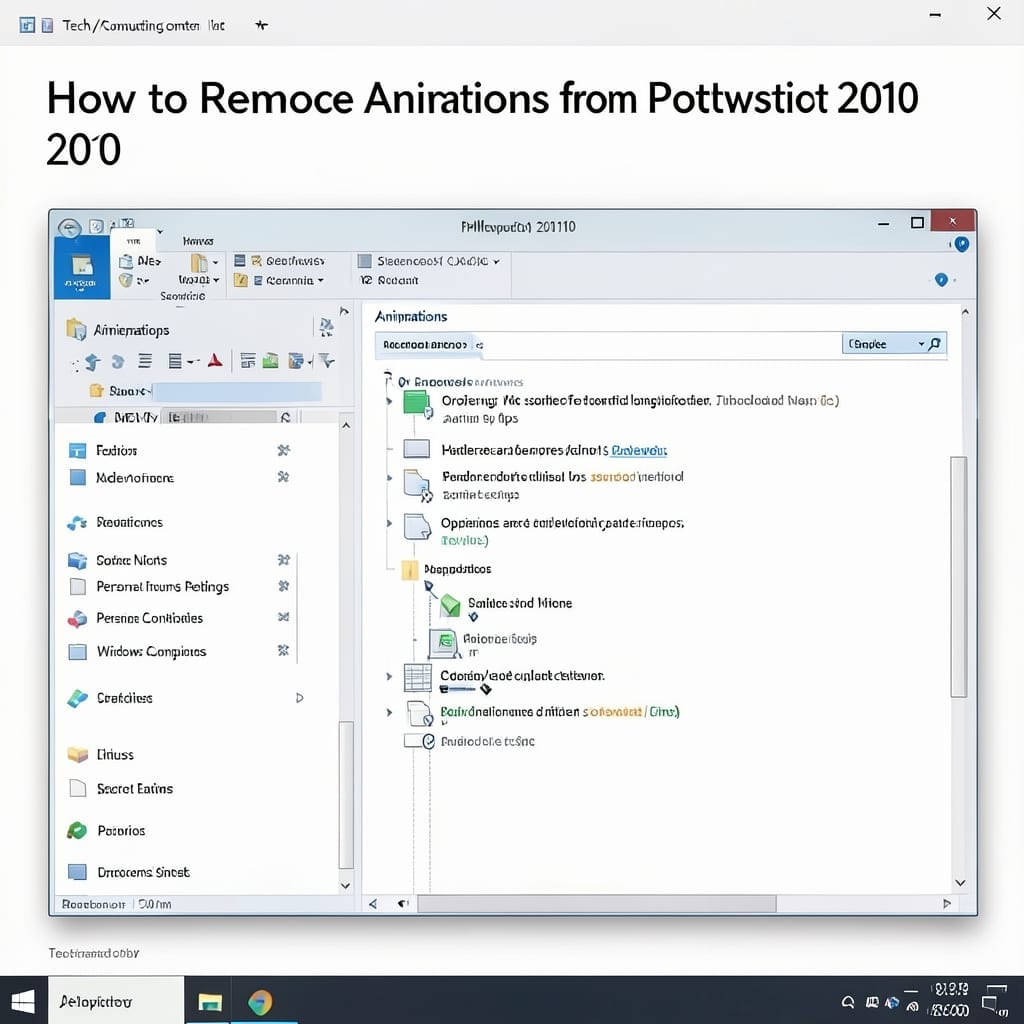This screenshot has height=1024, width=1024.
Task: Click the pin icon beside Mdenofioens
Action: pyautogui.click(x=283, y=477)
